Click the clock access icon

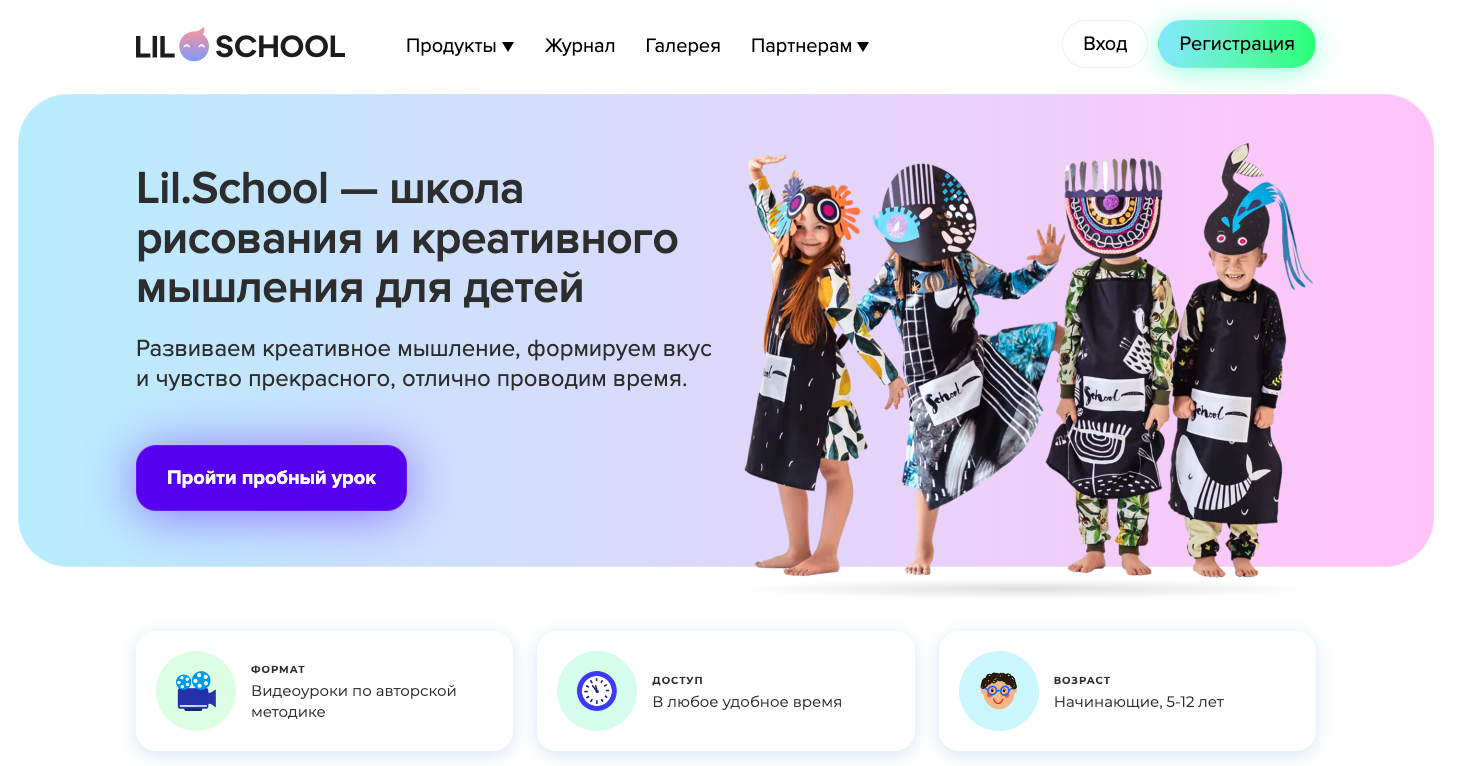[x=597, y=691]
